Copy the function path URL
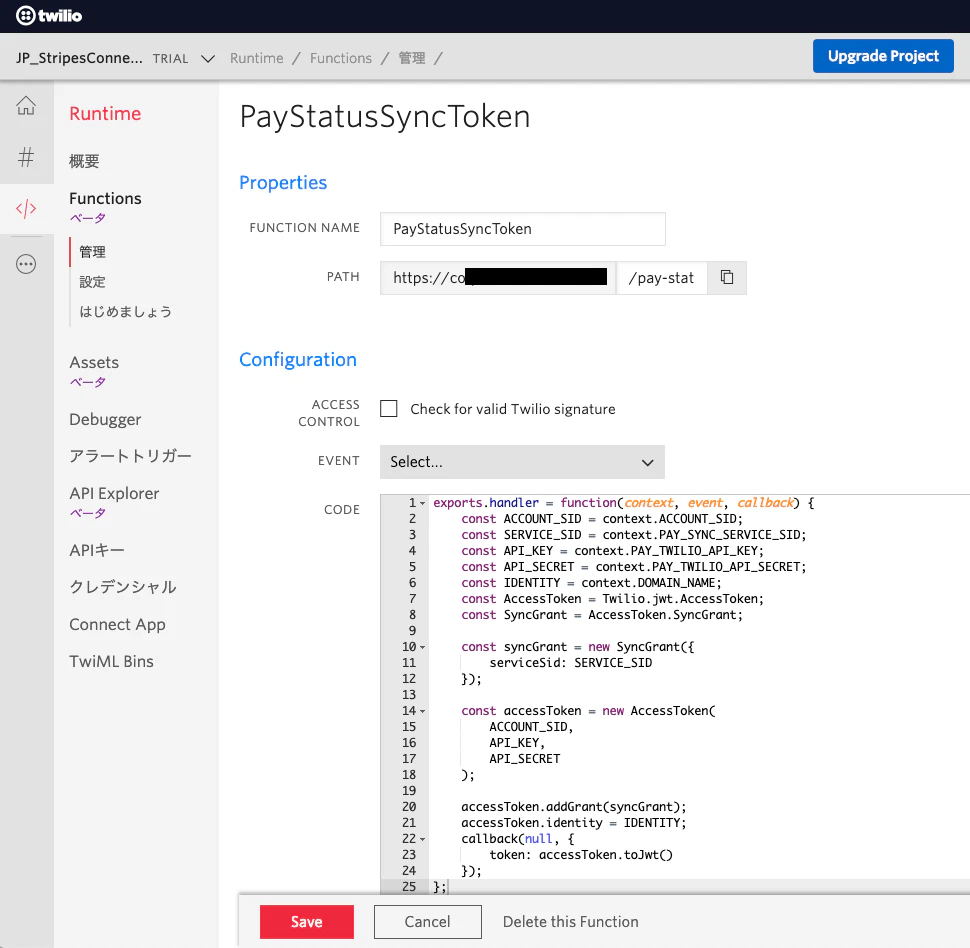Image resolution: width=970 pixels, height=948 pixels. [727, 277]
